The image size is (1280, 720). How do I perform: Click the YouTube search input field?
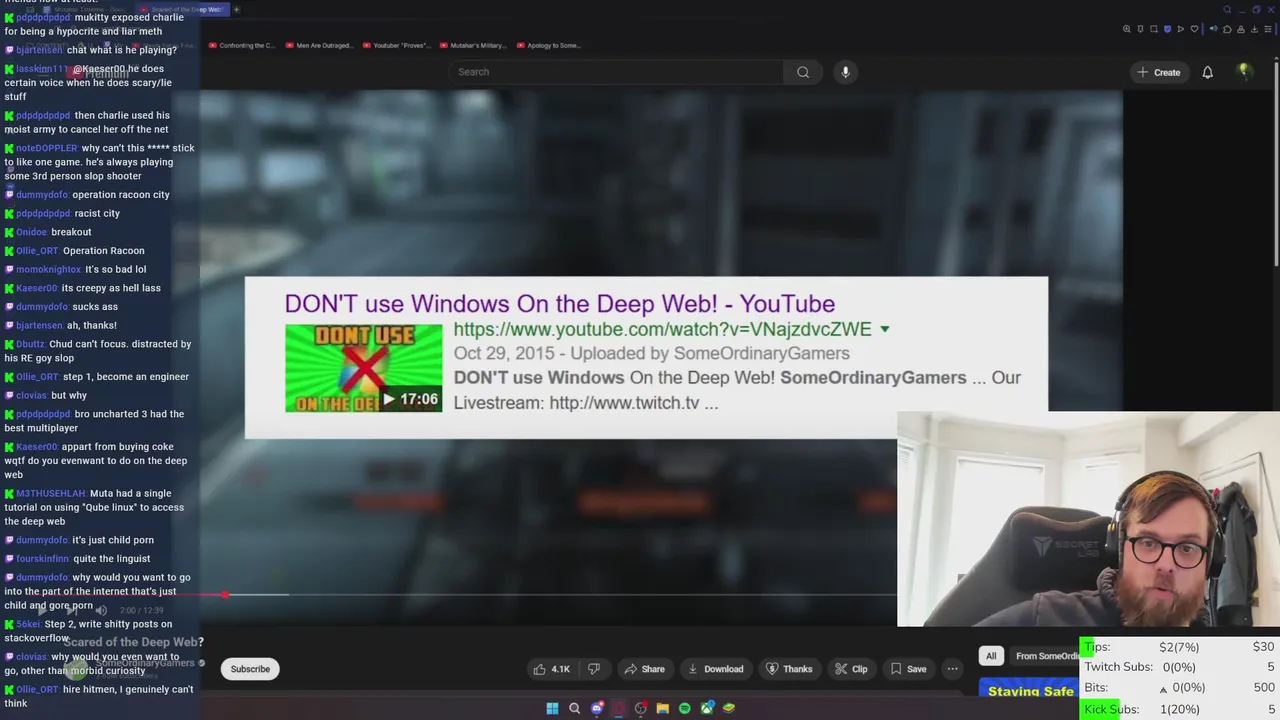615,72
